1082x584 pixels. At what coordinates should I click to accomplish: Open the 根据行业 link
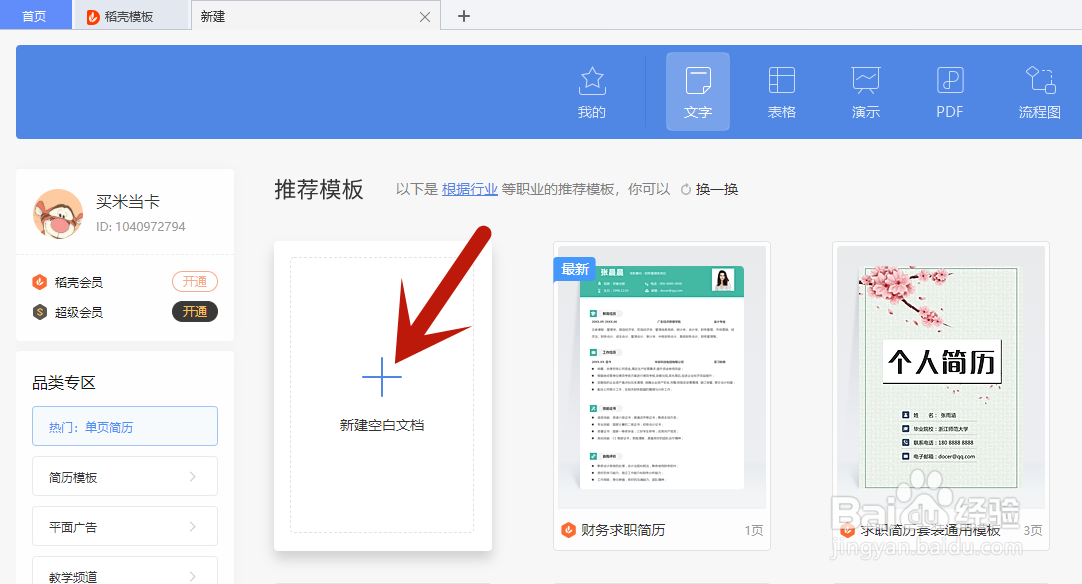[469, 188]
